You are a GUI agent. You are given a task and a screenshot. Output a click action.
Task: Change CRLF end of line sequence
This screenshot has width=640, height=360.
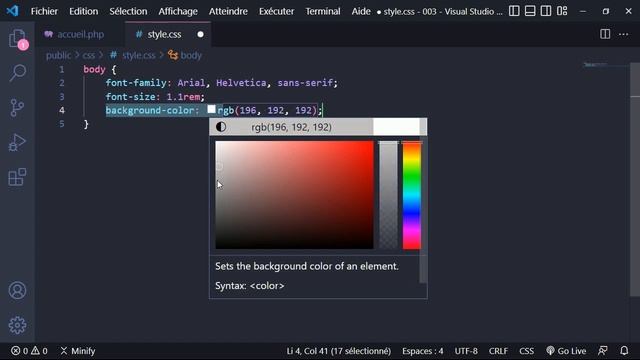point(498,351)
